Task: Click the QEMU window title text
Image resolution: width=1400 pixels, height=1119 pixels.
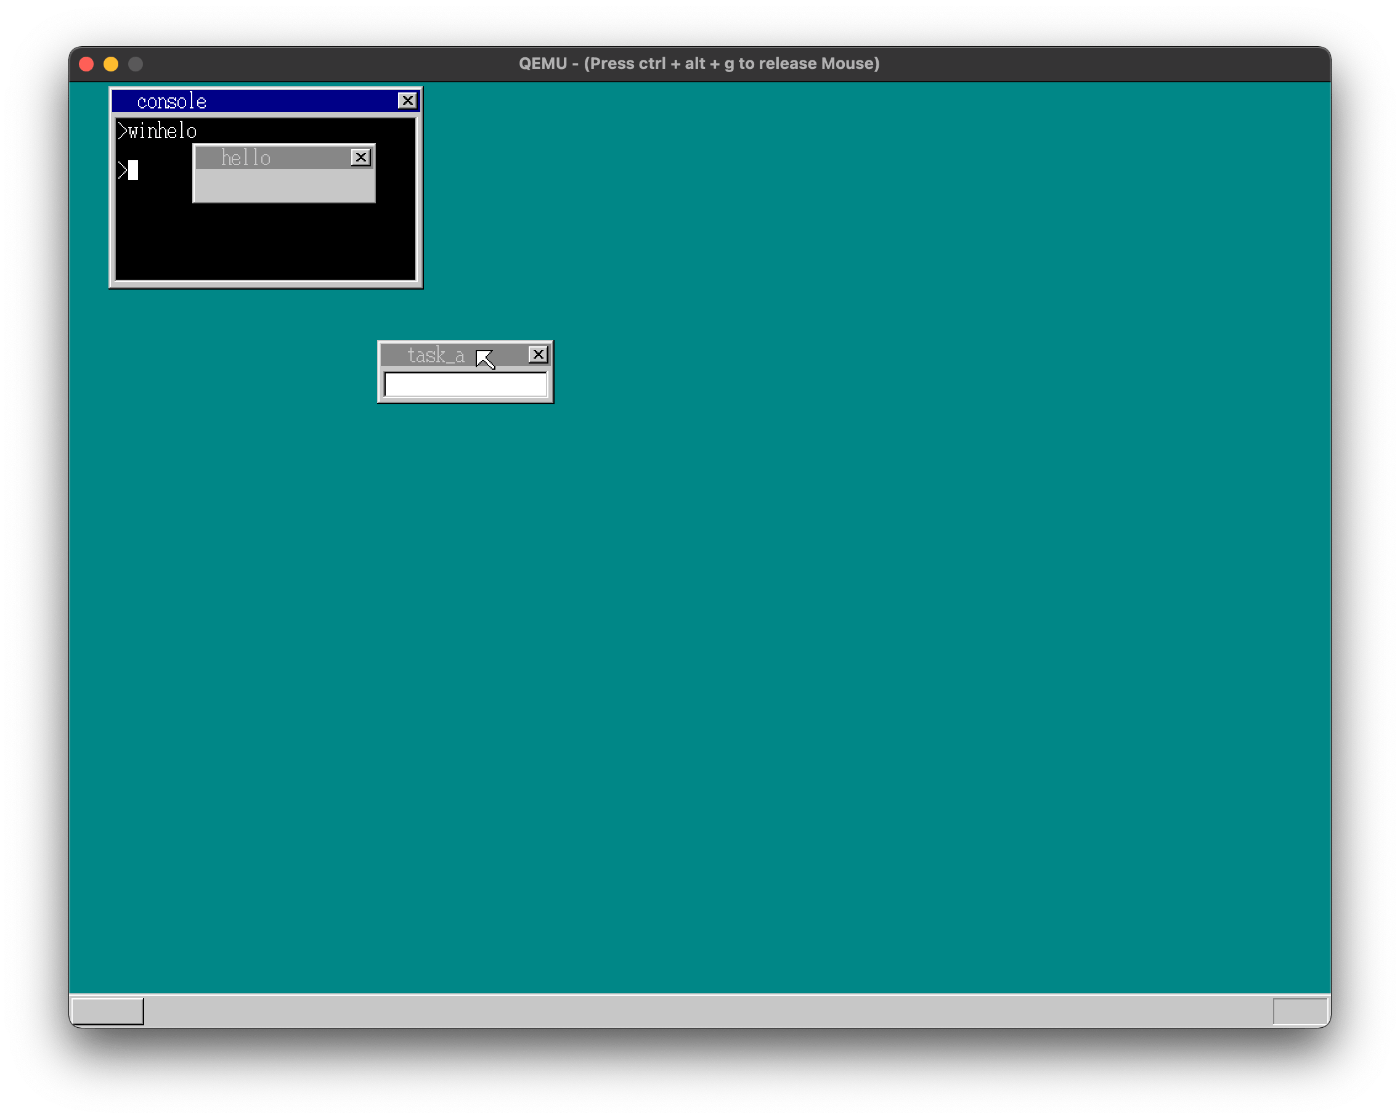Action: click(x=699, y=64)
